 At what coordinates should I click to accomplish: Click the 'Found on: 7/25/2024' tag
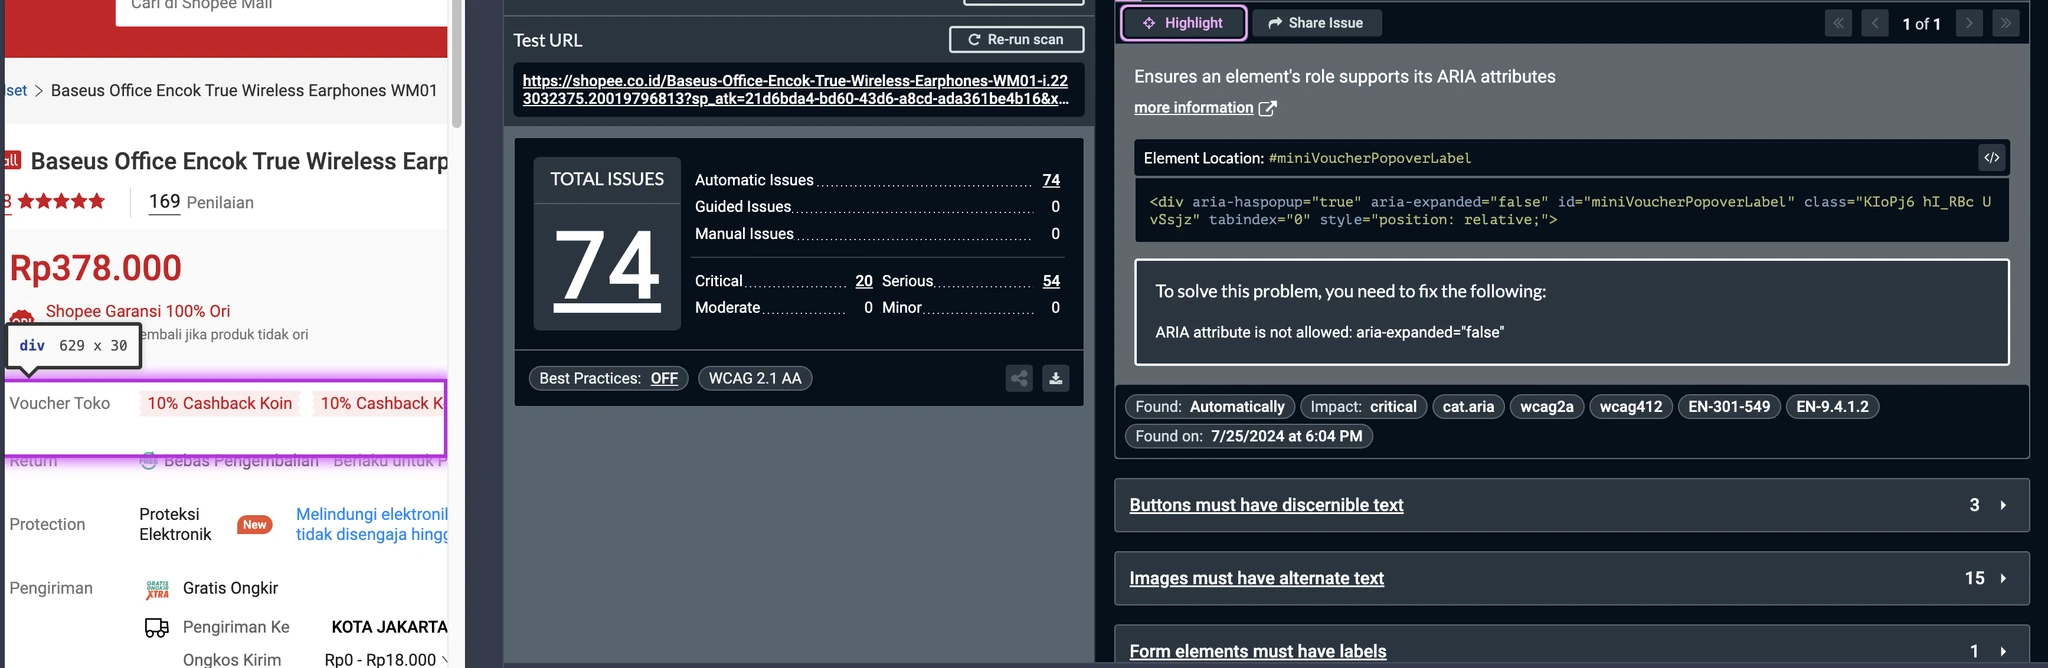coord(1248,436)
